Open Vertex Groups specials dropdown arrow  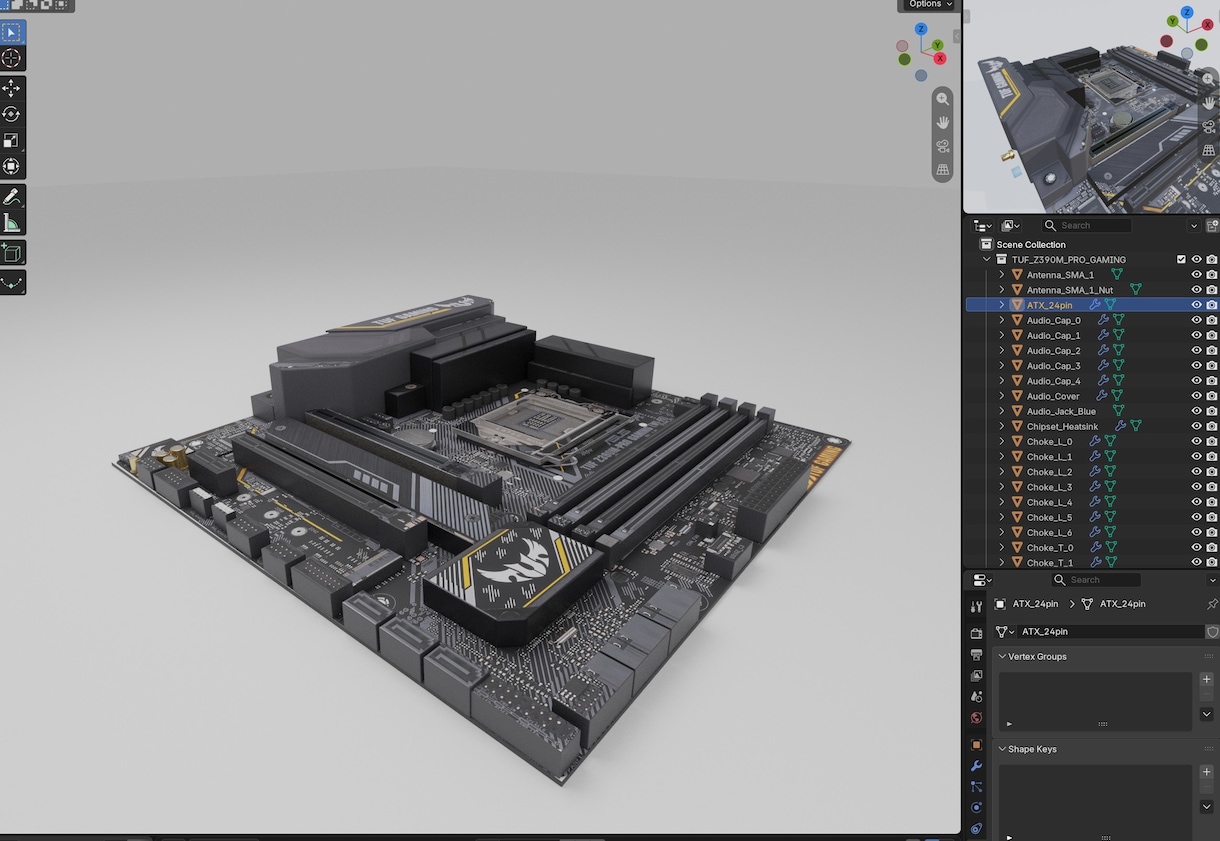tap(1207, 714)
